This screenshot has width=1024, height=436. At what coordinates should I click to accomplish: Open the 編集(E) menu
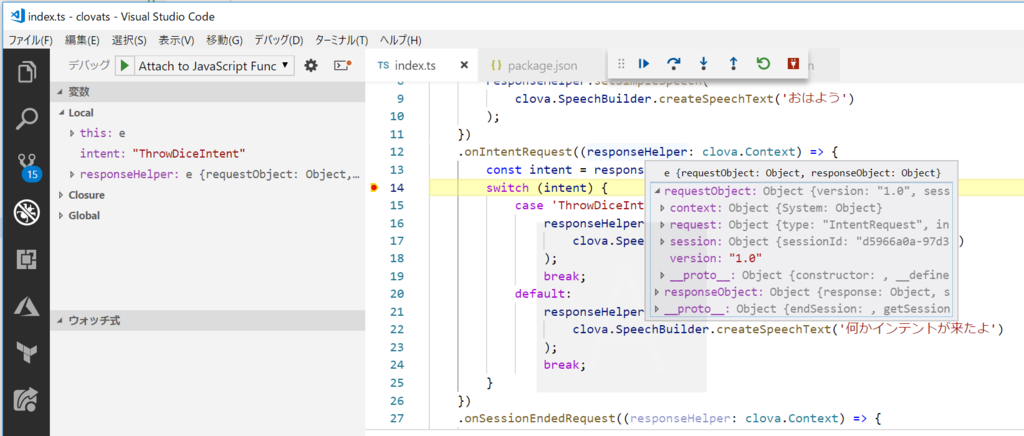(82, 40)
